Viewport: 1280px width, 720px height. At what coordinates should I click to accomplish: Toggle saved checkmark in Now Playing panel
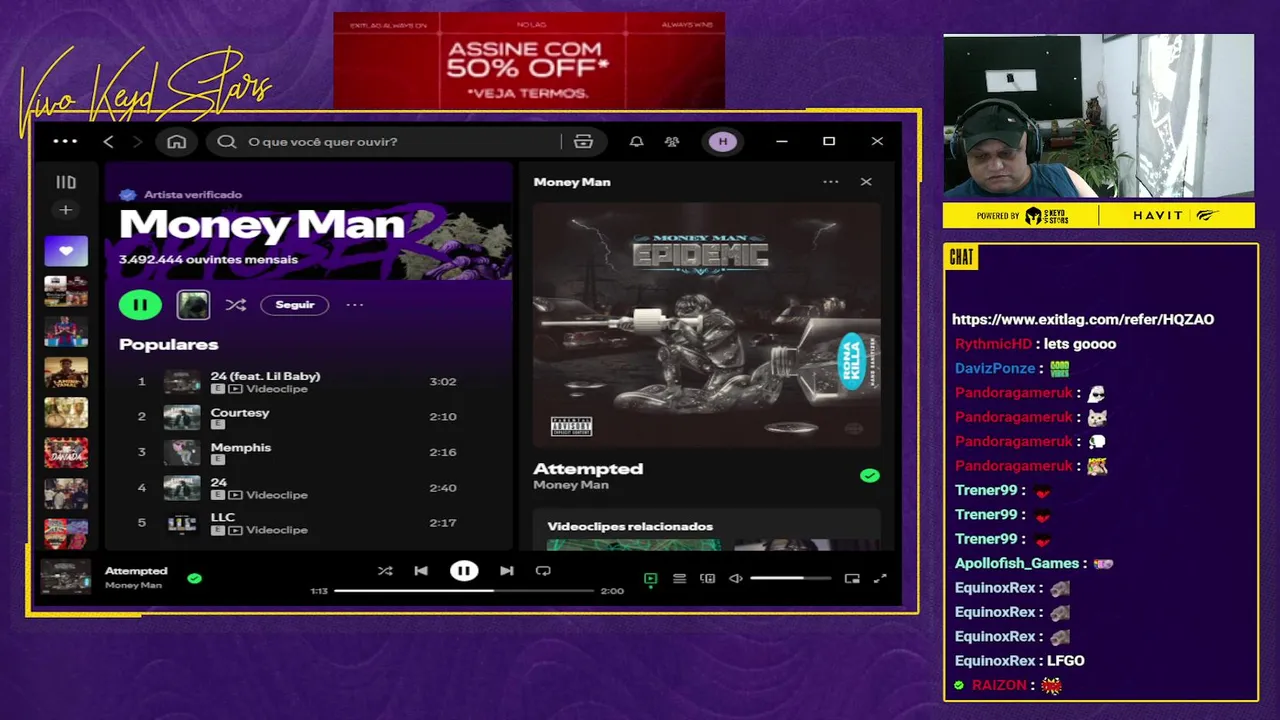point(870,476)
